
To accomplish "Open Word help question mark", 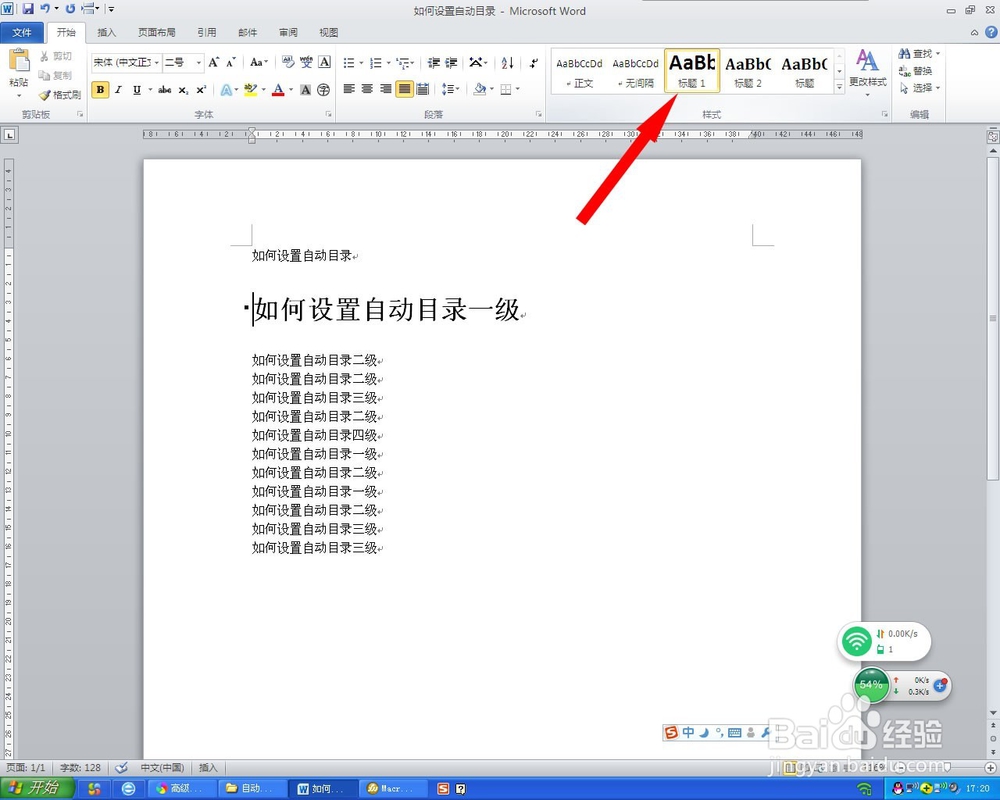I will click(x=992, y=31).
